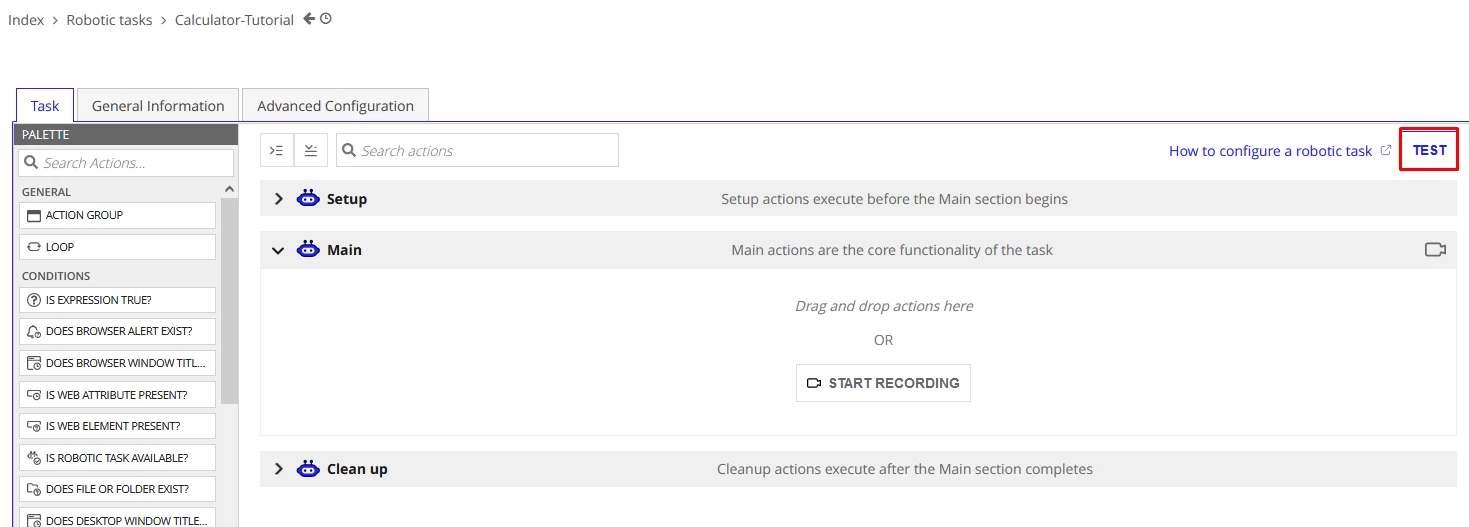Click the back arrow icon beside Calculator-Tutorial

[x=309, y=19]
